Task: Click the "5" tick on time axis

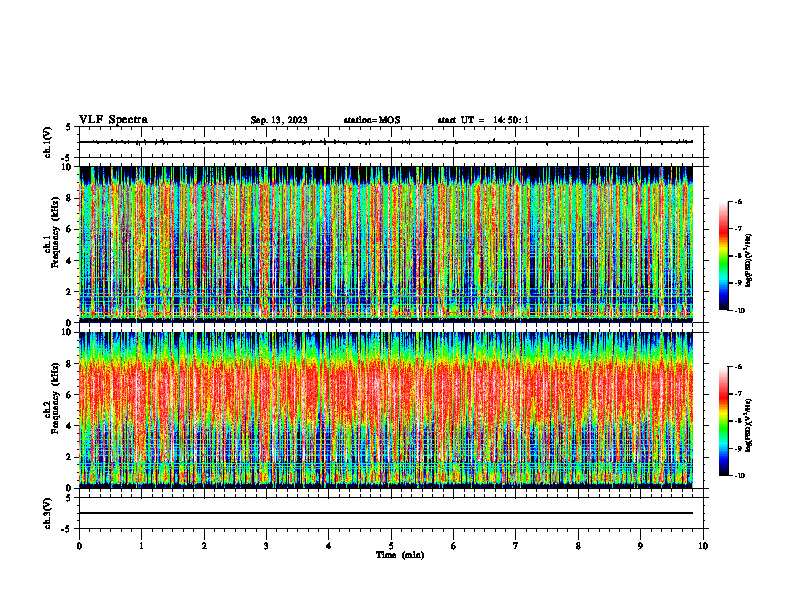Action: (391, 546)
